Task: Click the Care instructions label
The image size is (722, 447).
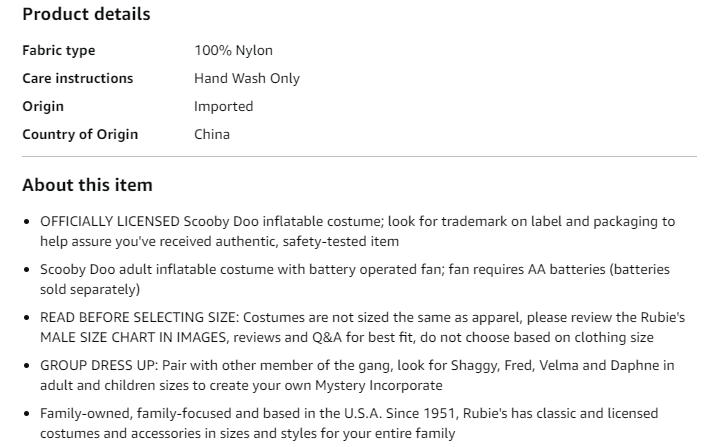Action: pos(77,78)
